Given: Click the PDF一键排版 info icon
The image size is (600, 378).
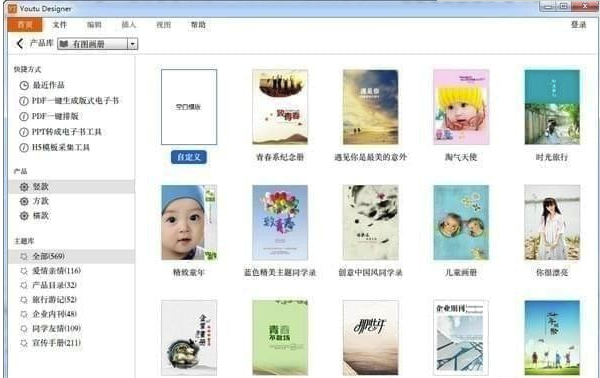Looking at the screenshot, I should [24, 116].
